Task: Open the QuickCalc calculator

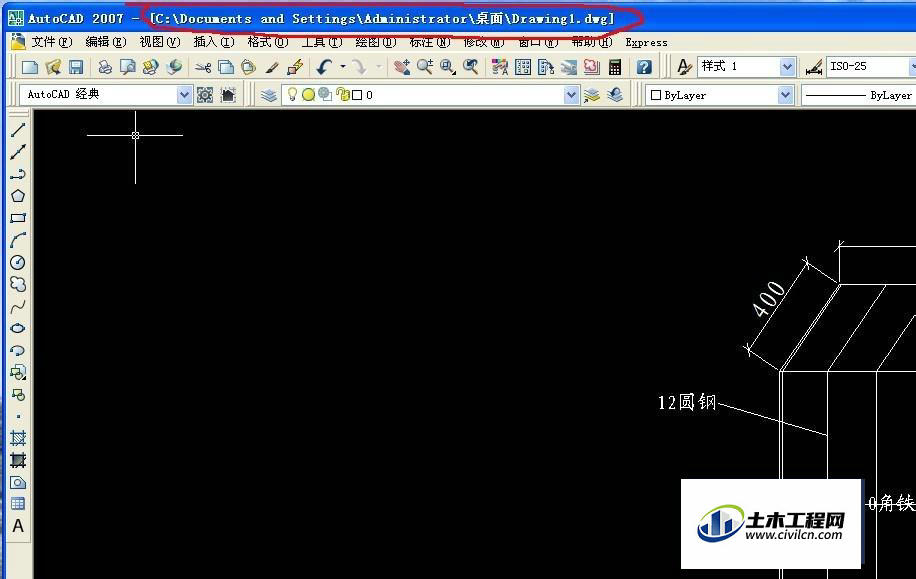Action: 615,67
